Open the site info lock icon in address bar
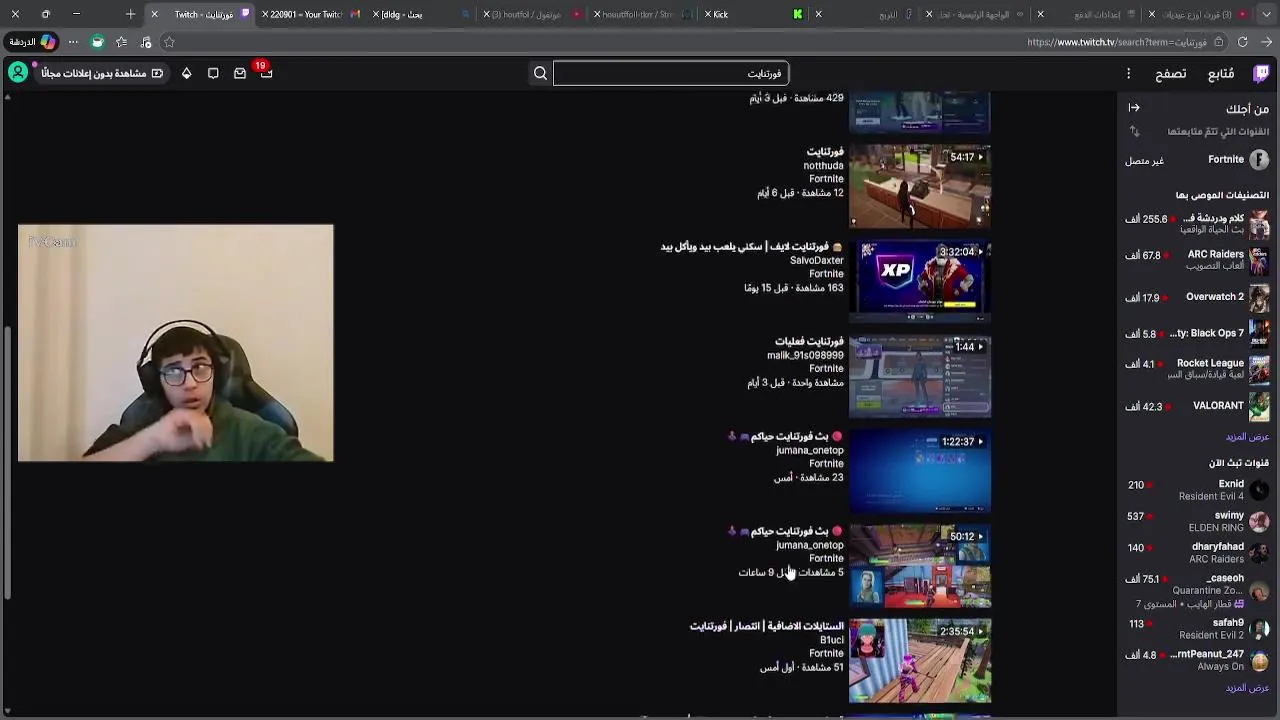This screenshot has height=720, width=1280. pyautogui.click(x=1217, y=42)
